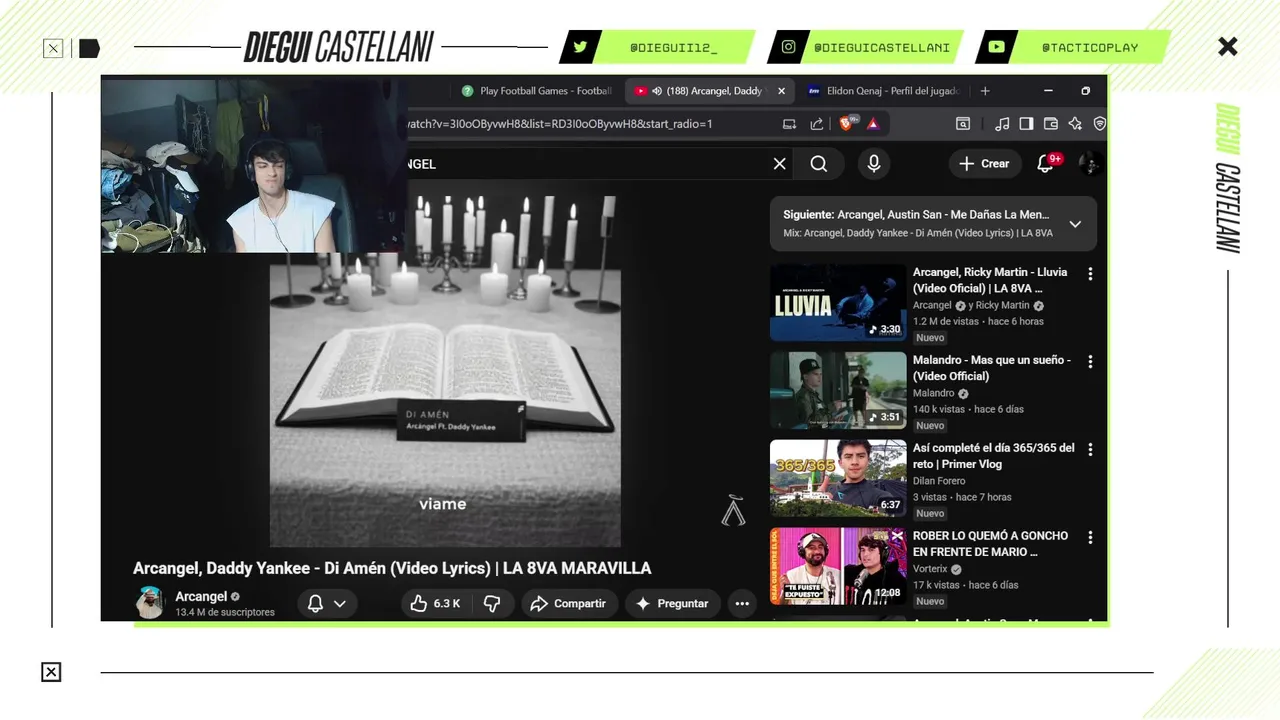Click the Arcangel channel avatar
Viewport: 1280px width, 720px height.
[x=150, y=603]
